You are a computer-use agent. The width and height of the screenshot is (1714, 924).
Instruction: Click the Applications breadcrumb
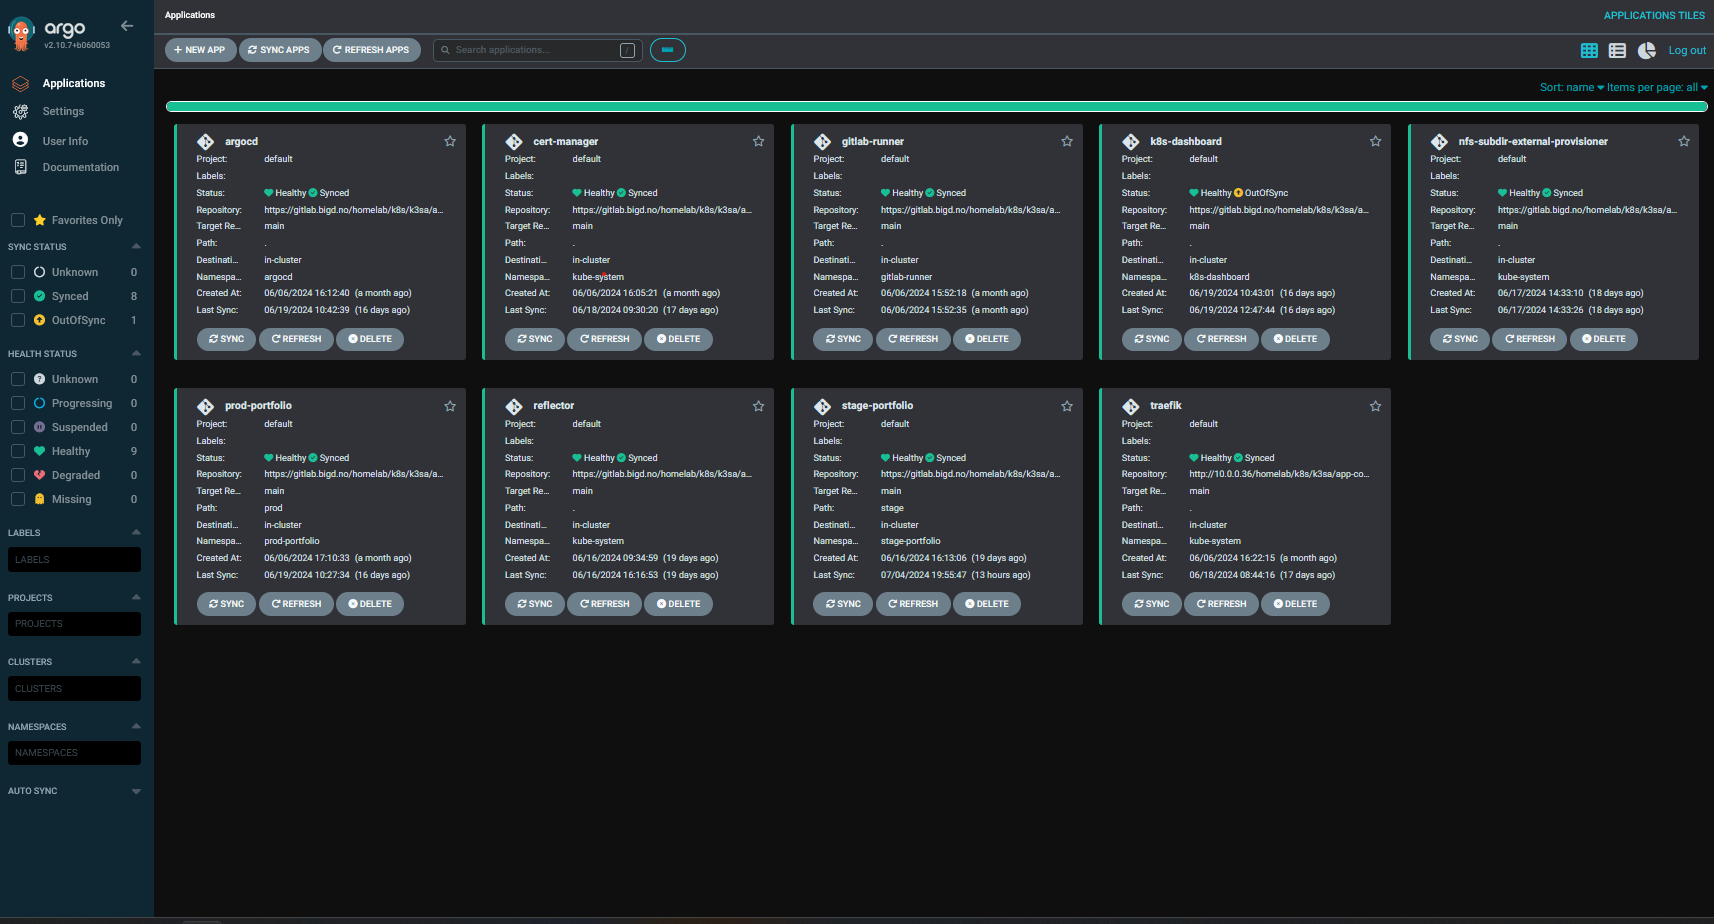point(190,15)
